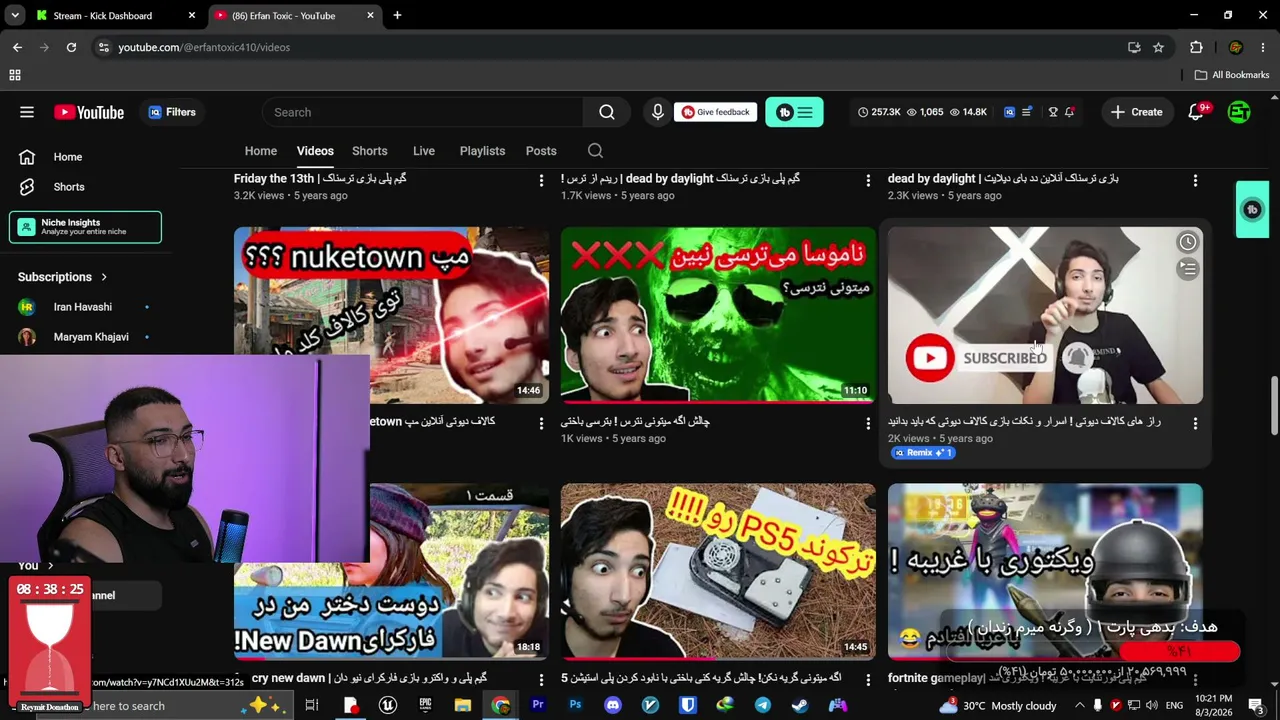
Task: Expand the Subscriptions section chevron
Action: [x=103, y=277]
